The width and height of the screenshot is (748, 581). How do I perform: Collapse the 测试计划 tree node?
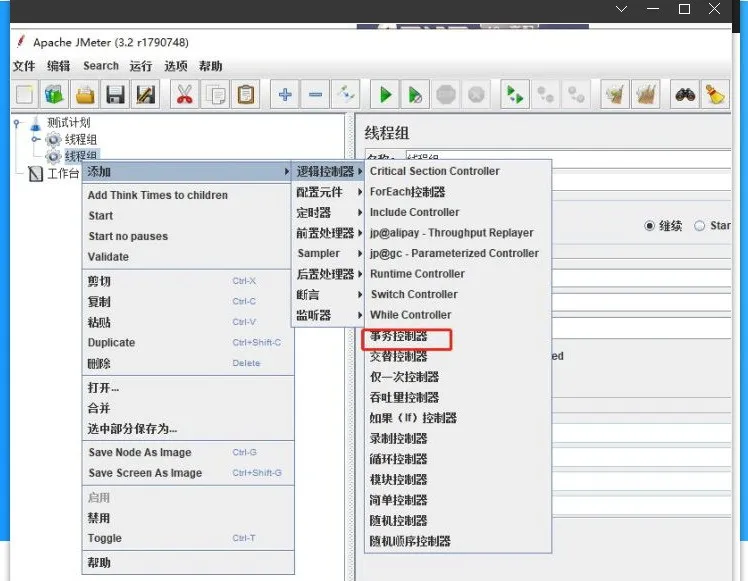click(17, 123)
